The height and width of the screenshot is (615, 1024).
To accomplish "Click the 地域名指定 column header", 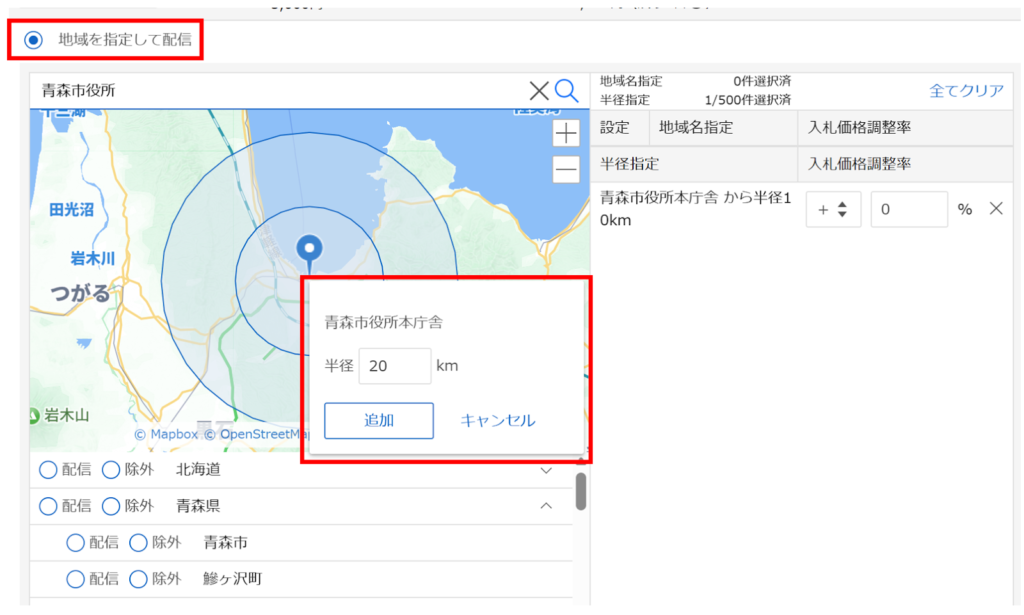I will point(696,127).
